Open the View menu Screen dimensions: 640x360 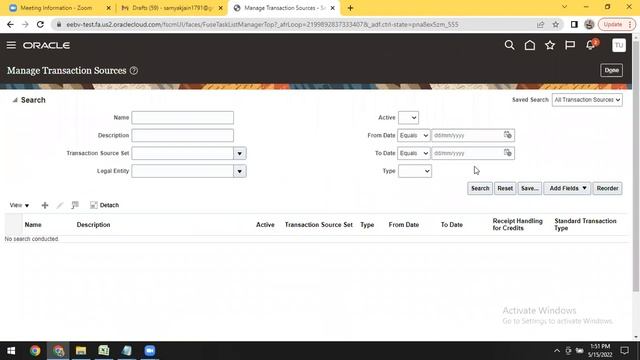19,205
